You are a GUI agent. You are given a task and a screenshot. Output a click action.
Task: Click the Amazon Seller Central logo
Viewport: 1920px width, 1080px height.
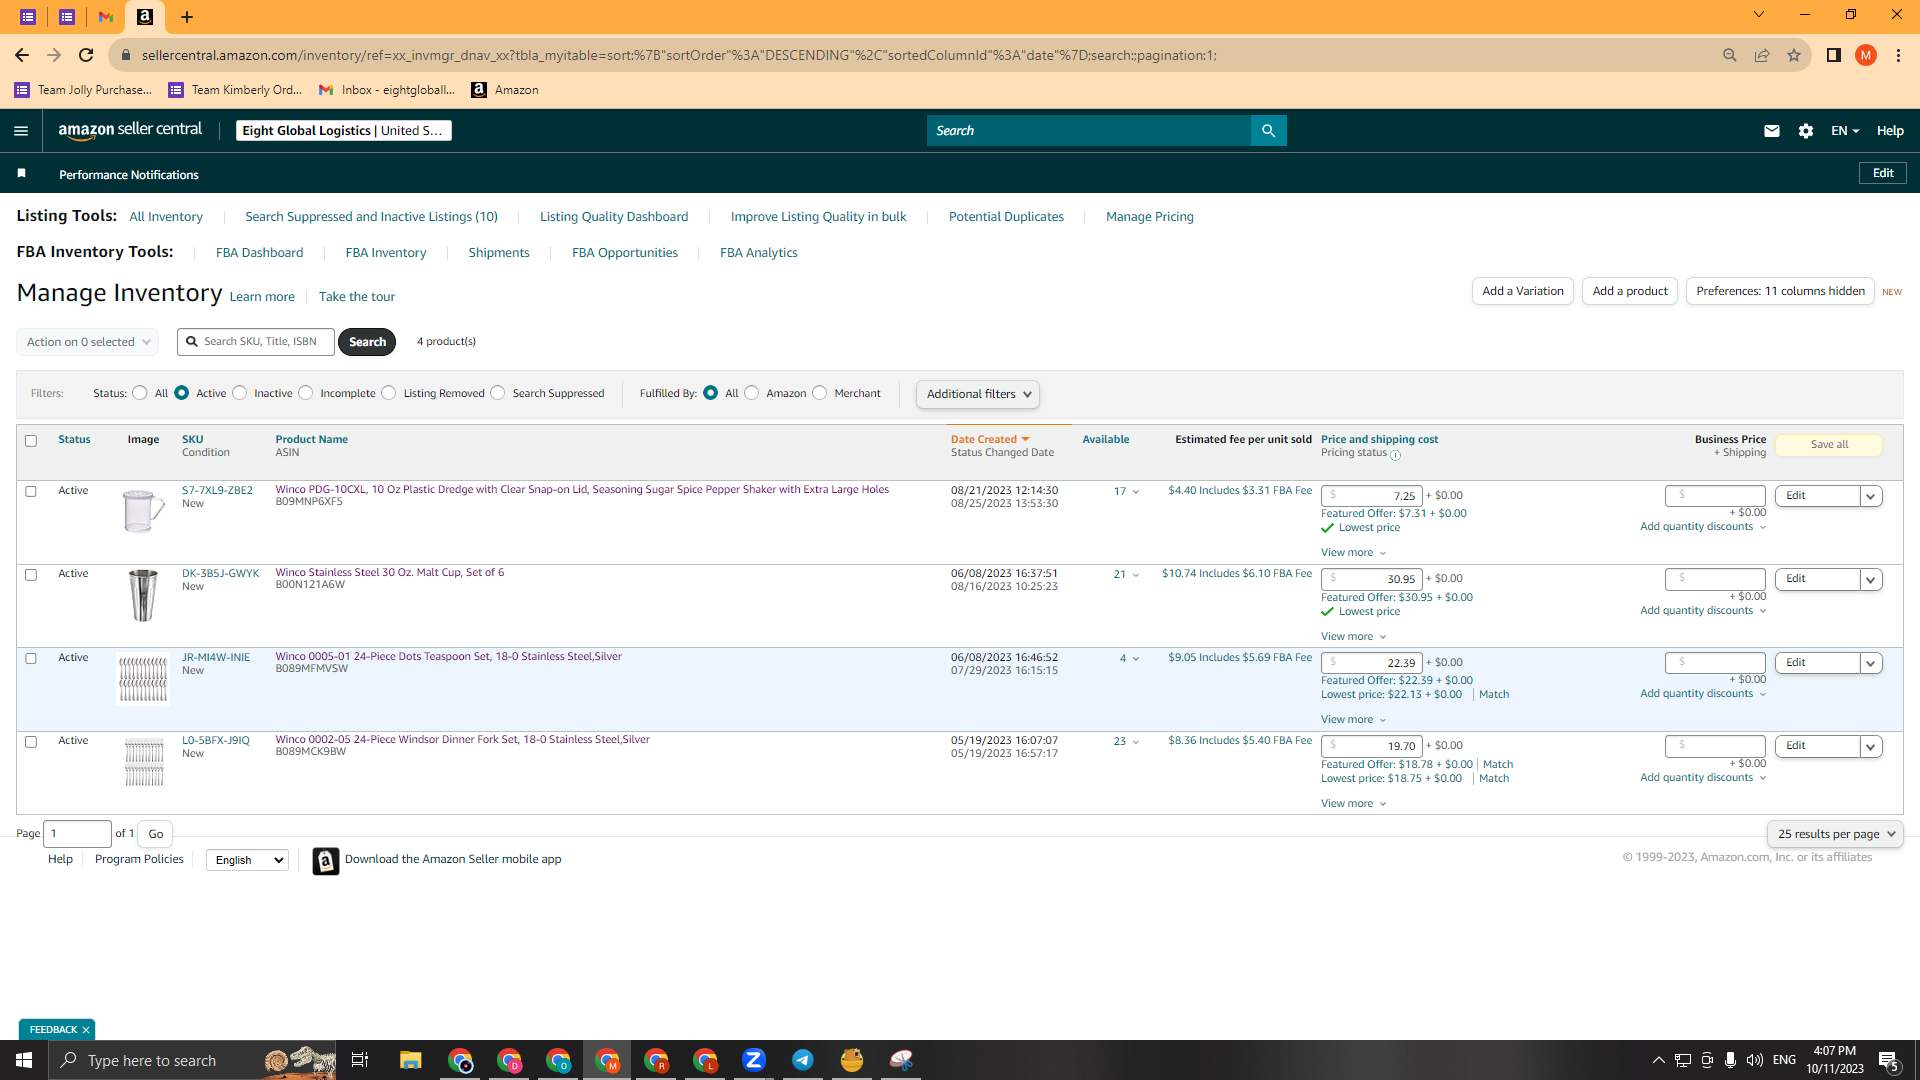click(130, 130)
